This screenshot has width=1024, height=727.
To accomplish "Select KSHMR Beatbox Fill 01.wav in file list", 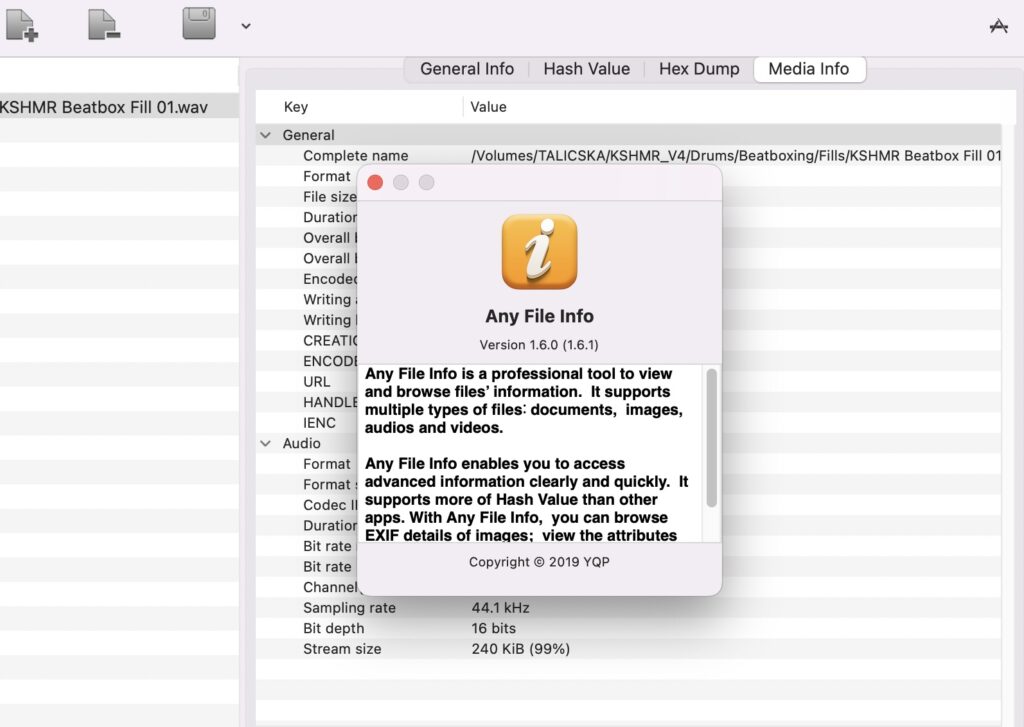I will (x=118, y=107).
